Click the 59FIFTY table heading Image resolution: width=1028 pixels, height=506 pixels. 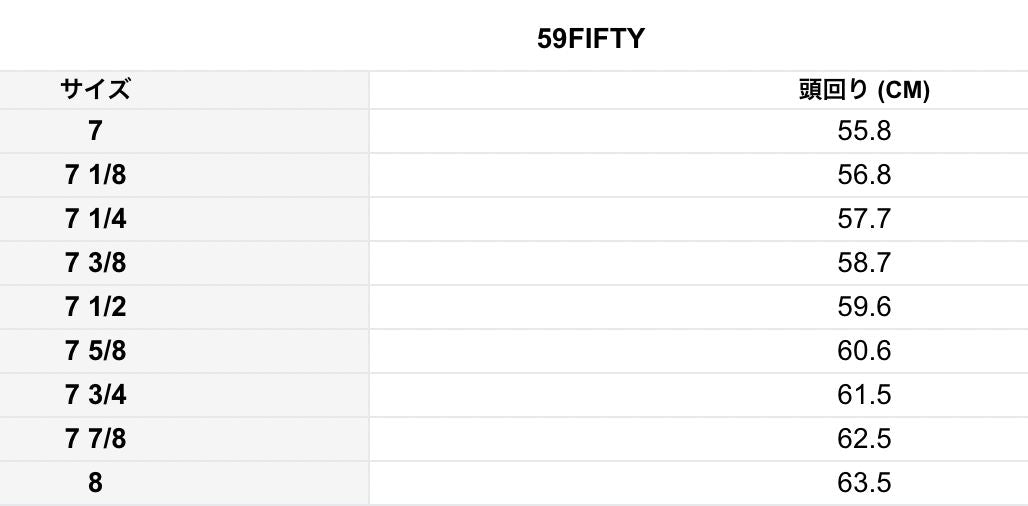[591, 39]
